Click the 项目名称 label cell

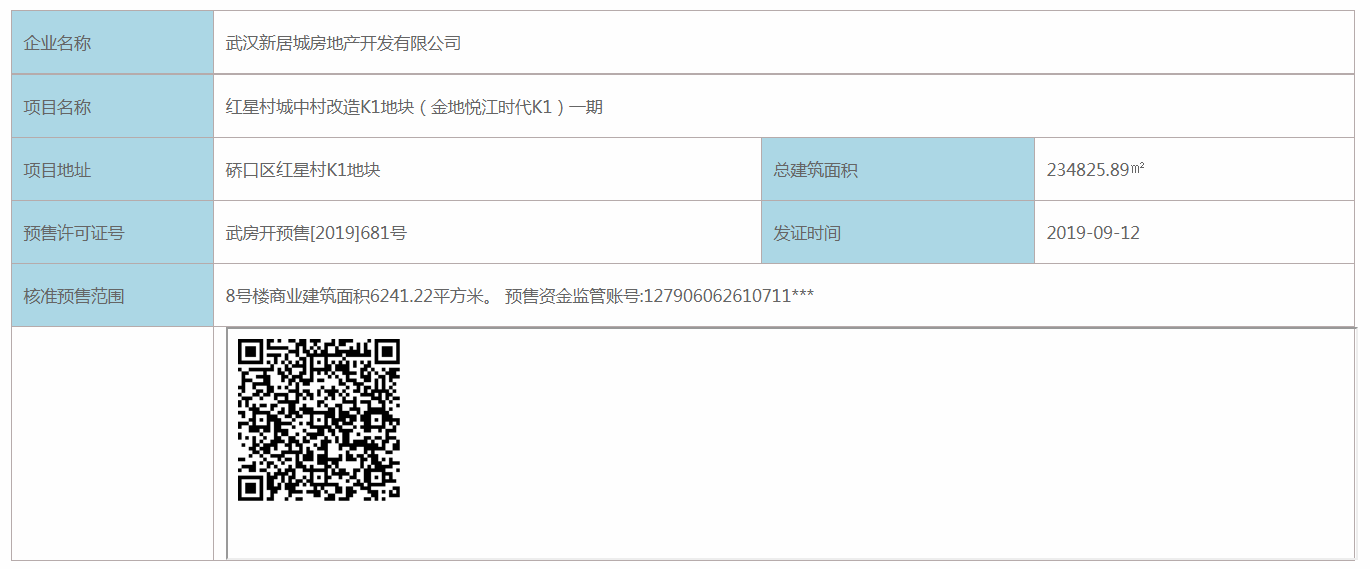113,106
